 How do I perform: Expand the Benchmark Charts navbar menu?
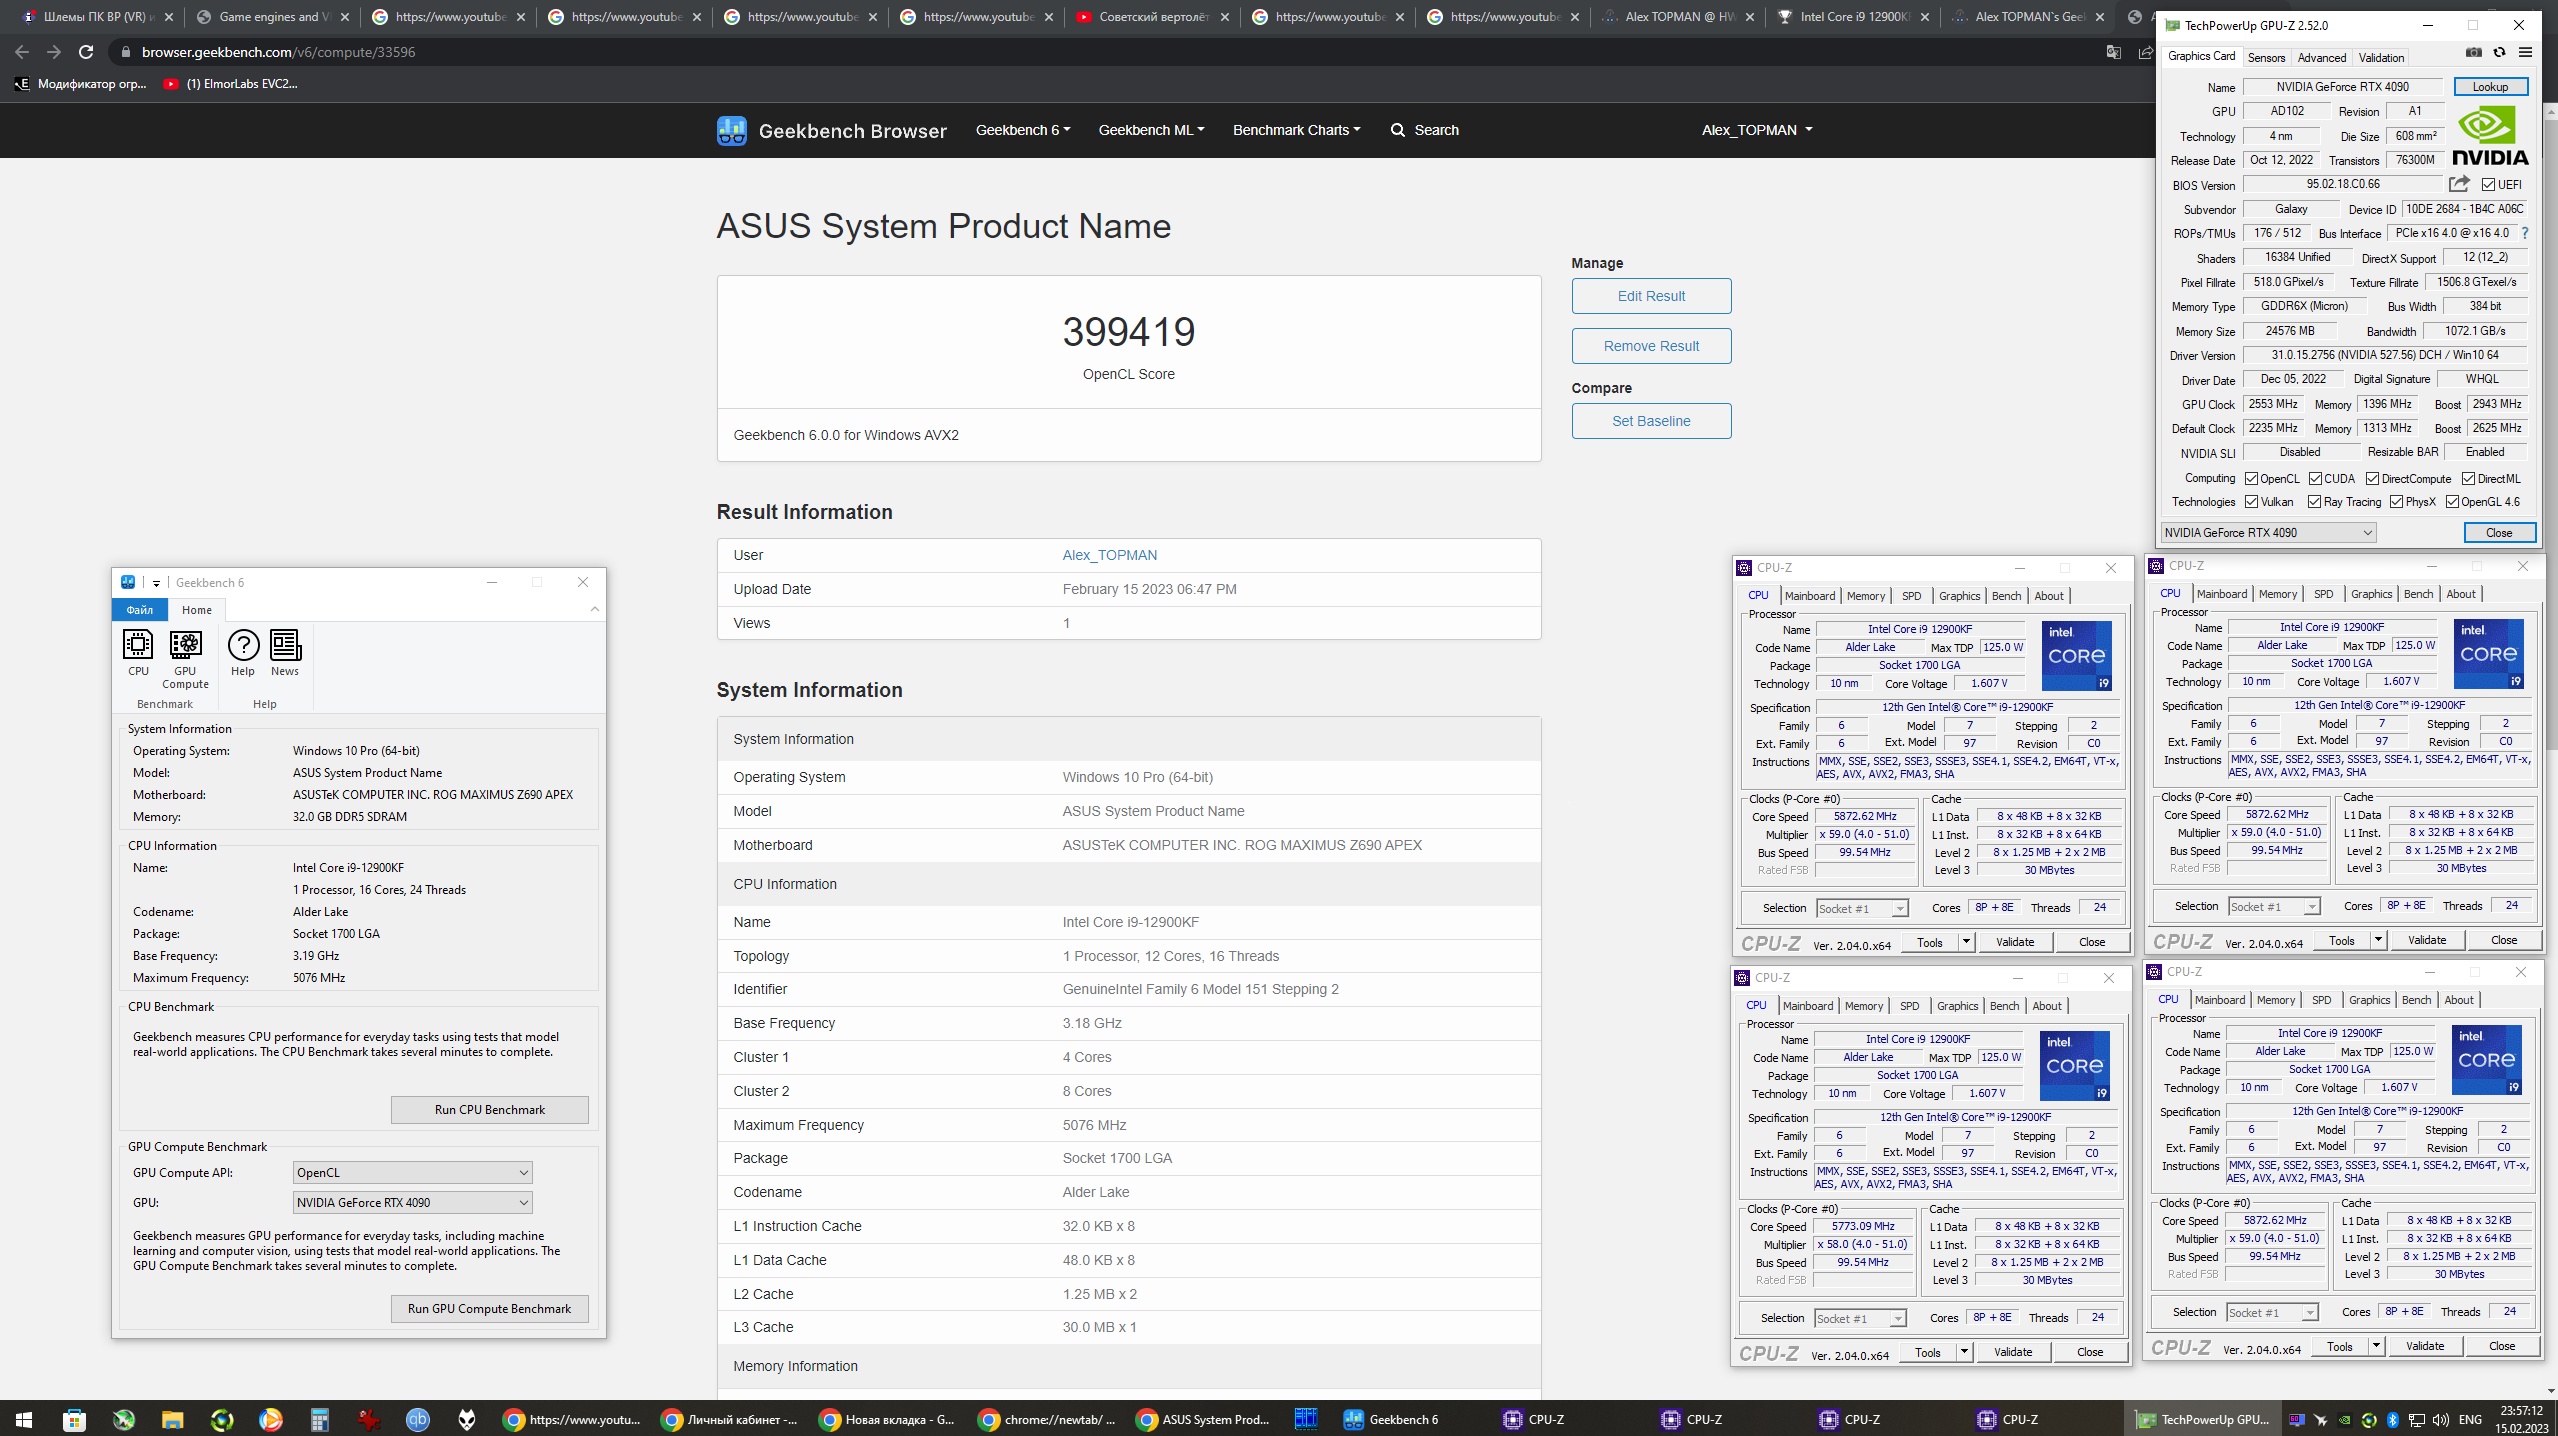[x=1296, y=130]
